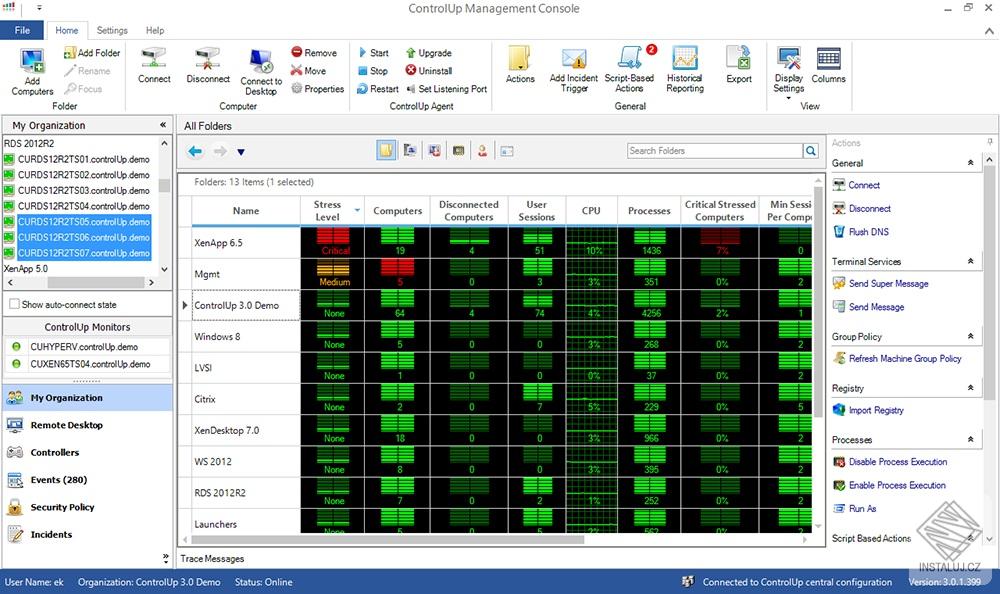Expand the ControlUp 3.0 Demo folder row
This screenshot has width=1000, height=594.
click(183, 305)
